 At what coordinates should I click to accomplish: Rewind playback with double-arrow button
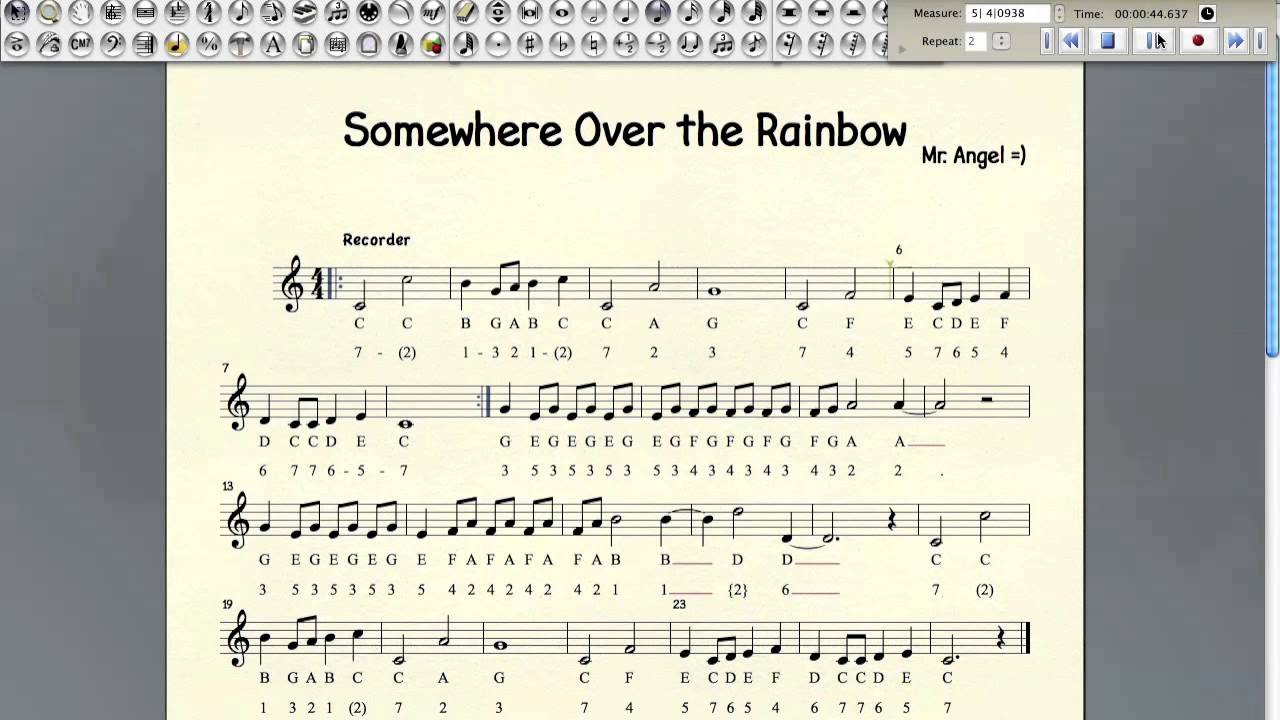[1071, 41]
